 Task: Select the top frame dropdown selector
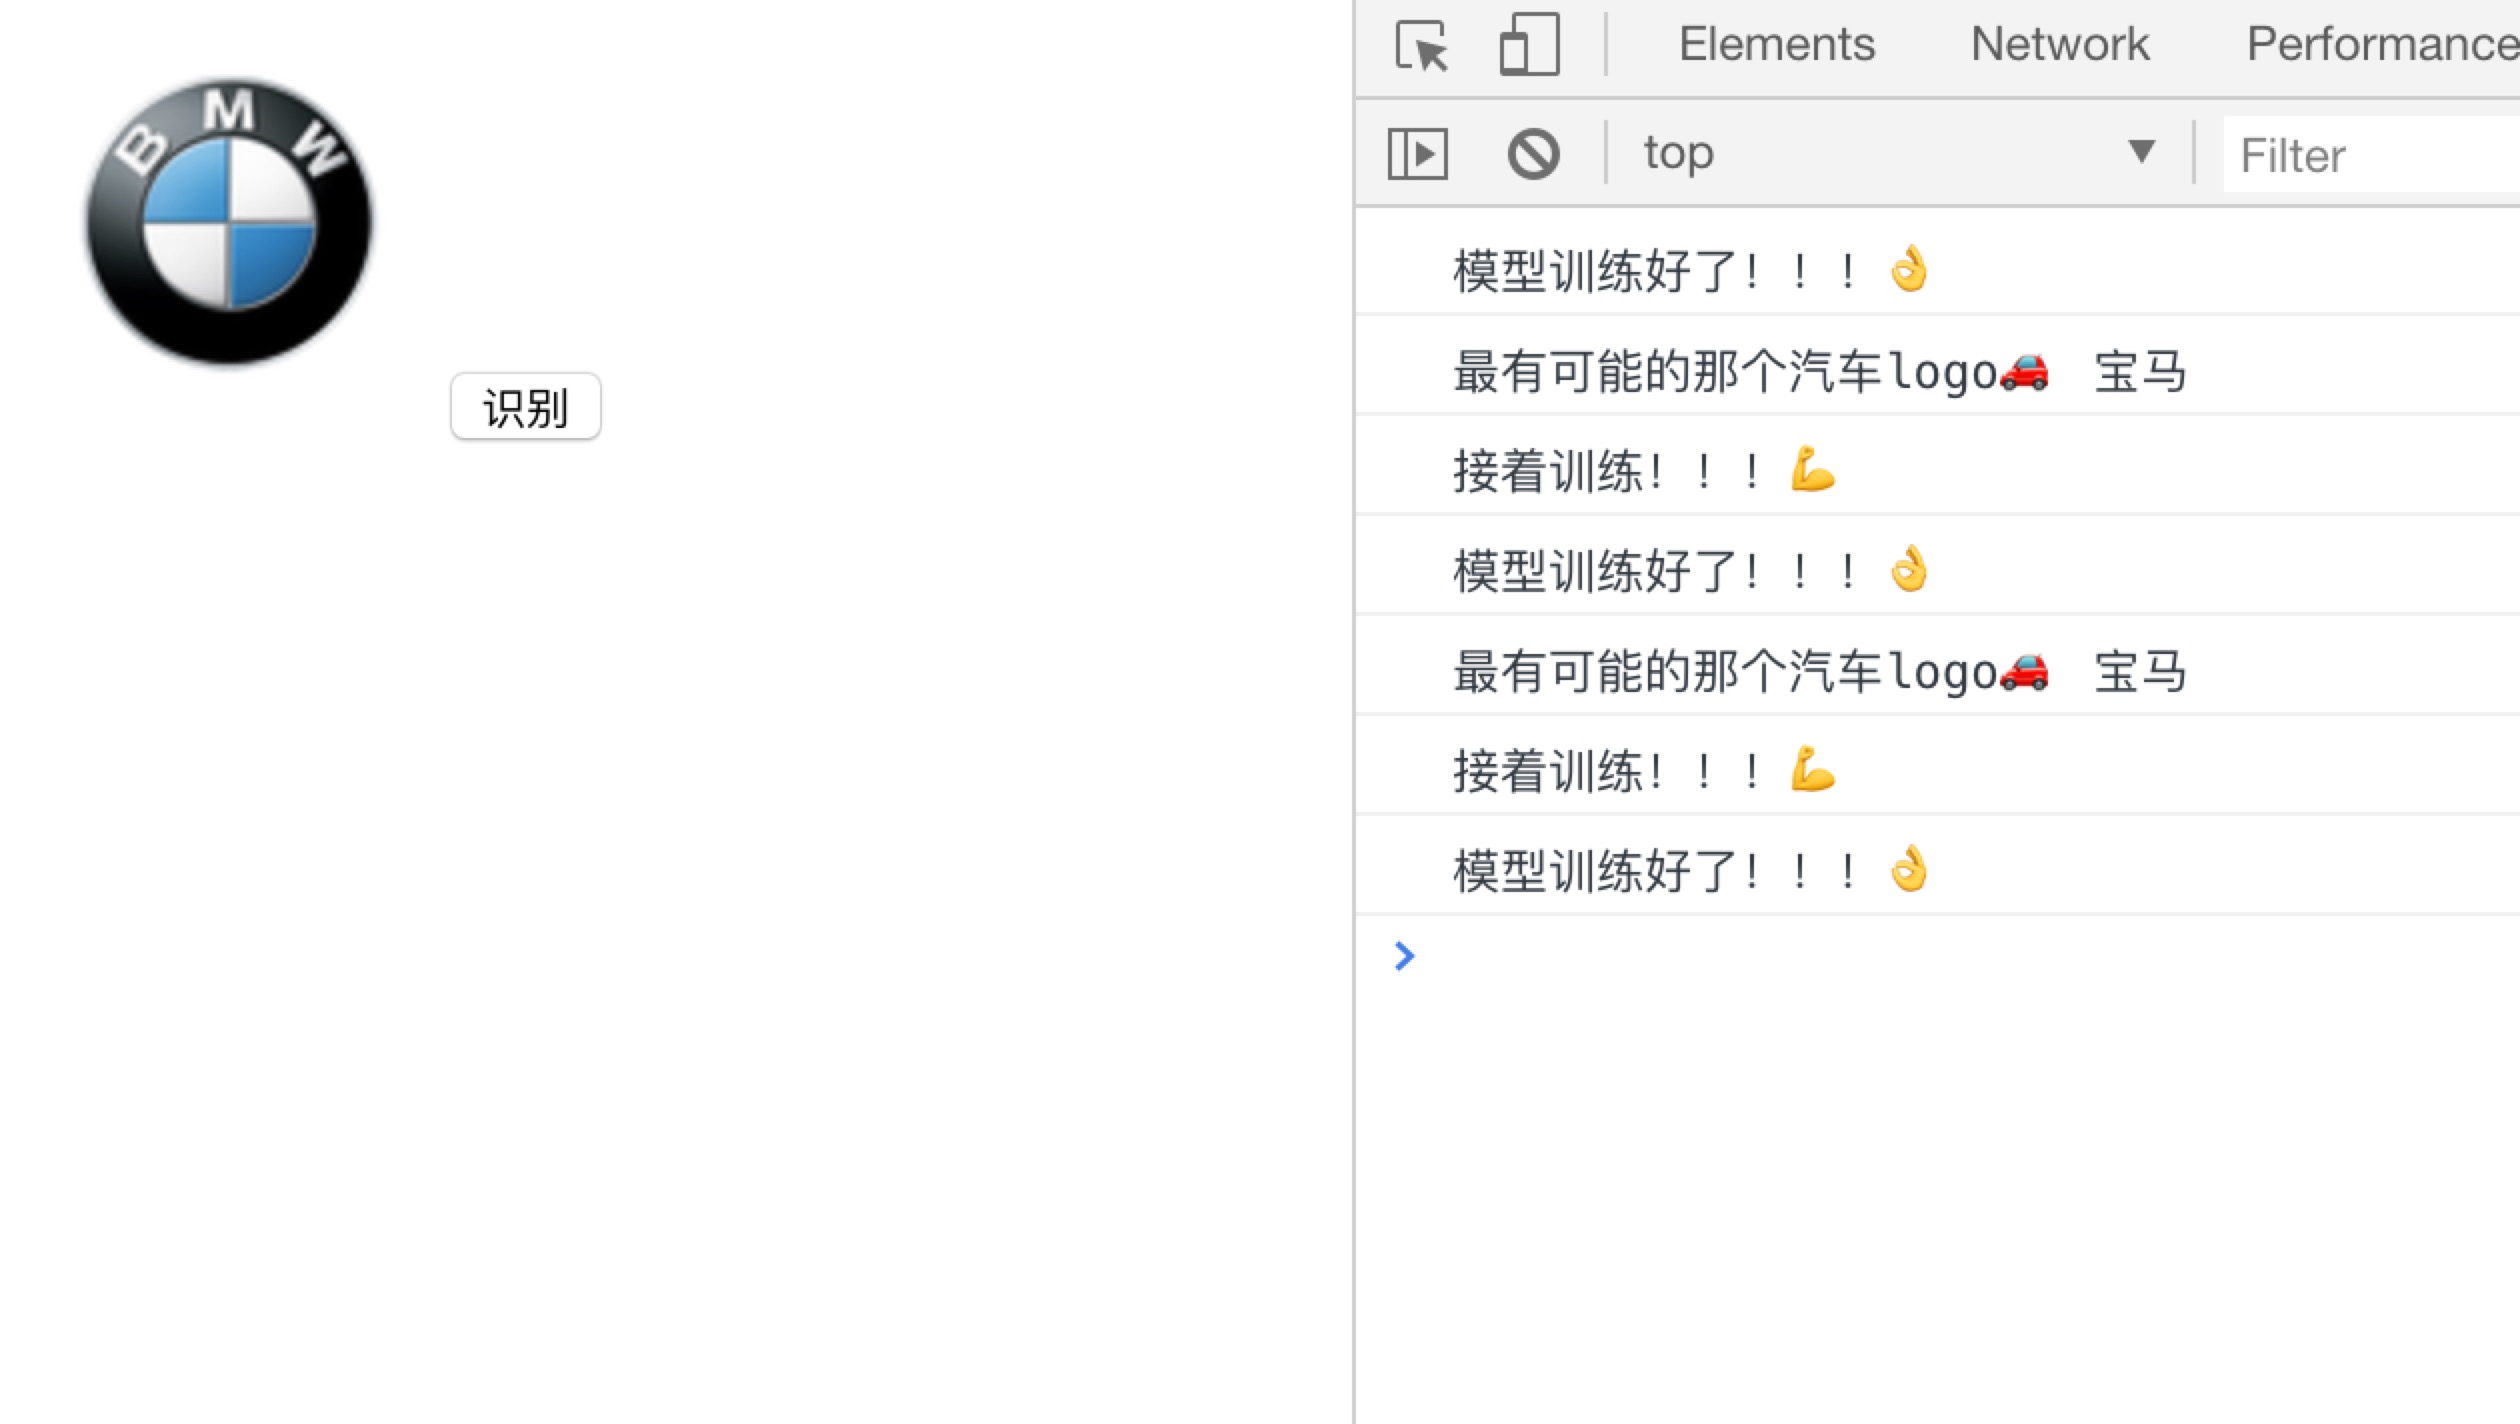[x=1895, y=154]
